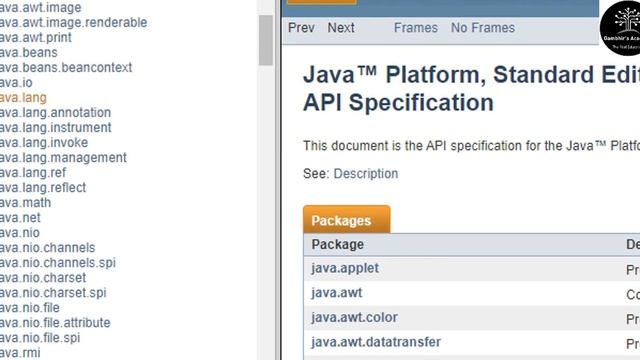Image resolution: width=640 pixels, height=360 pixels.
Task: Open the java.nio.file.attribute package link
Action: coord(55,322)
